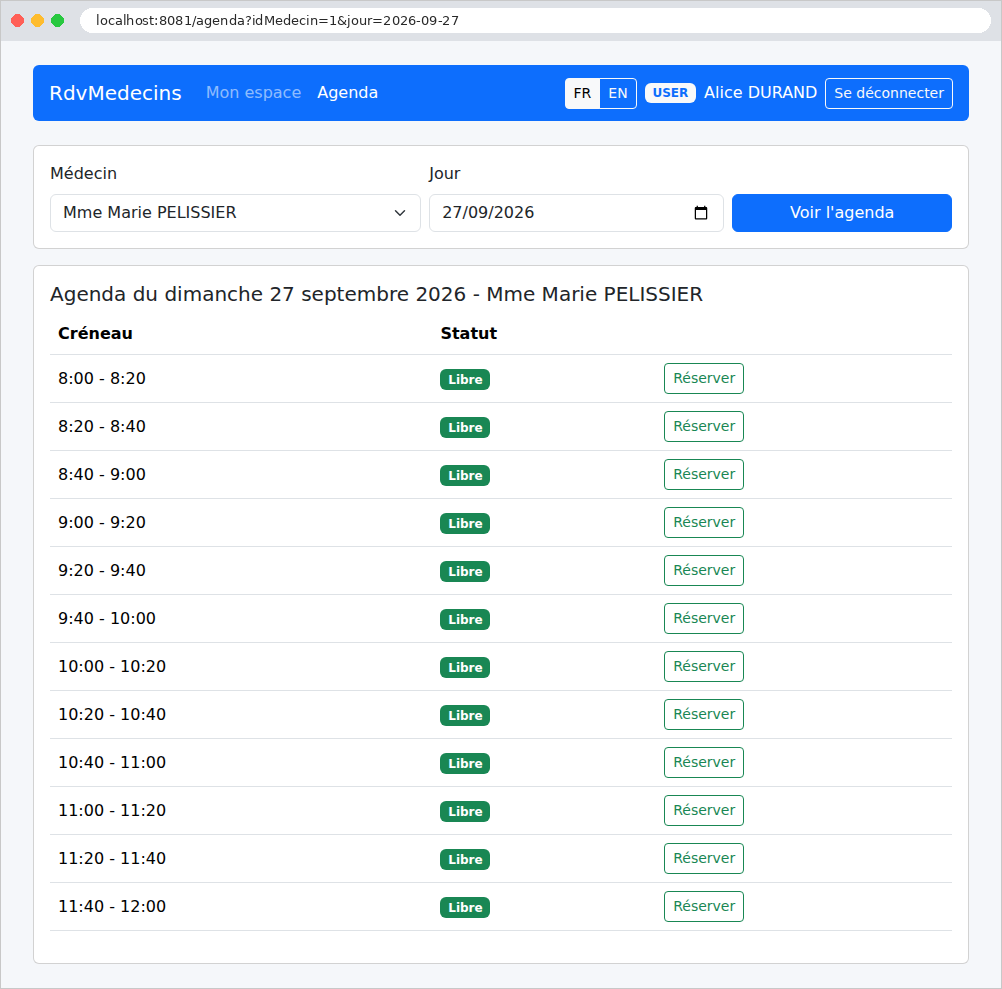Click the Jour field label
Image resolution: width=1002 pixels, height=989 pixels.
click(x=444, y=174)
